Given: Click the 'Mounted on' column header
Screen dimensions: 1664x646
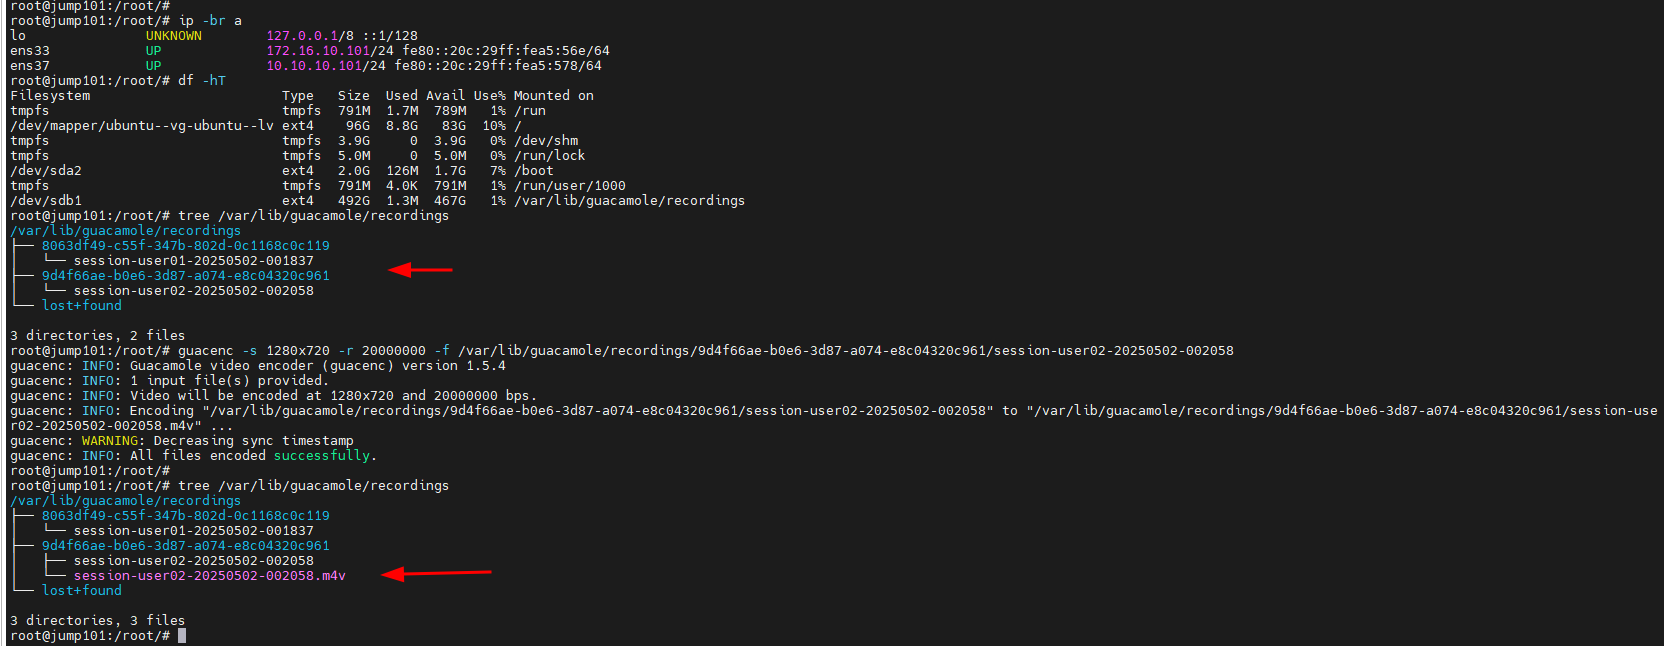Looking at the screenshot, I should 554,96.
